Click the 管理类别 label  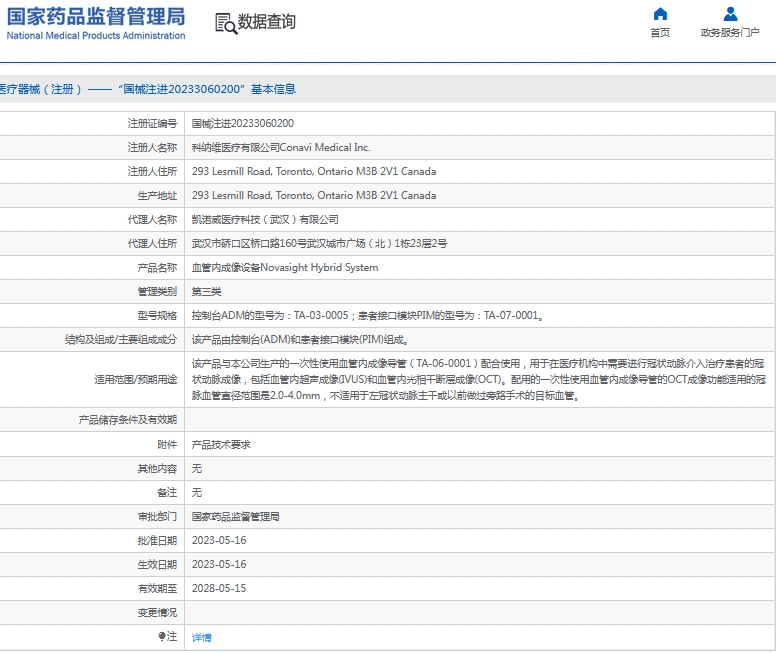coord(157,292)
